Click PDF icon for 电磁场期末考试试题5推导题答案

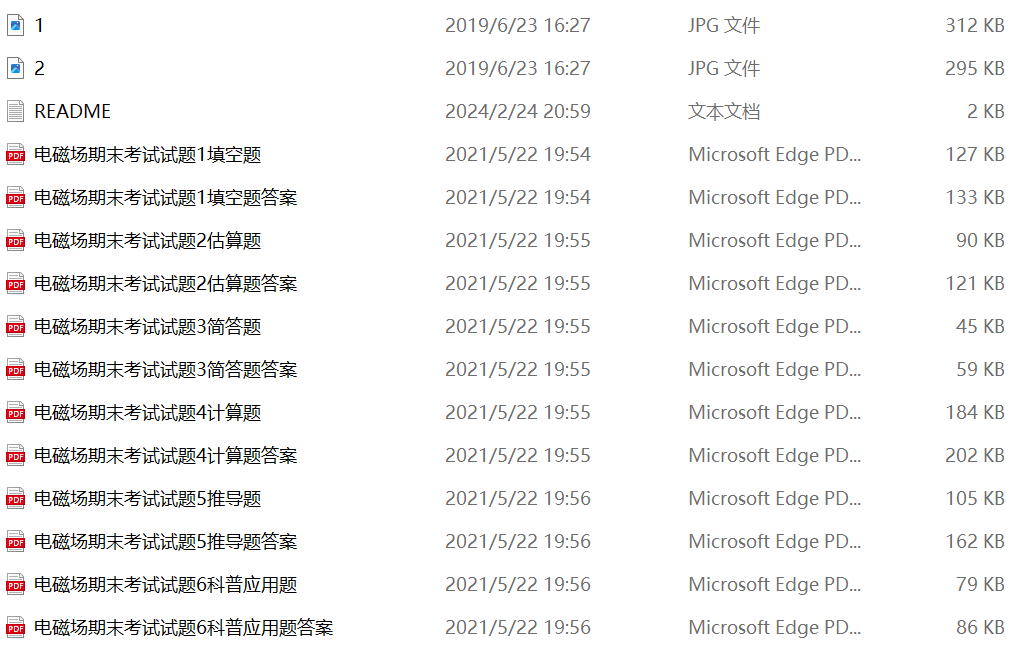(15, 541)
